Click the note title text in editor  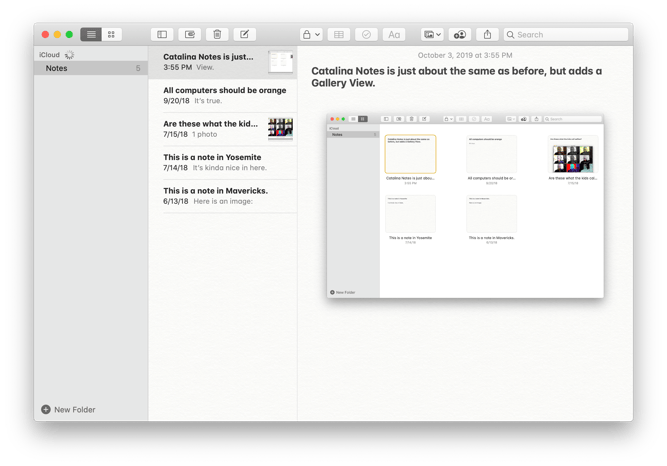[456, 77]
